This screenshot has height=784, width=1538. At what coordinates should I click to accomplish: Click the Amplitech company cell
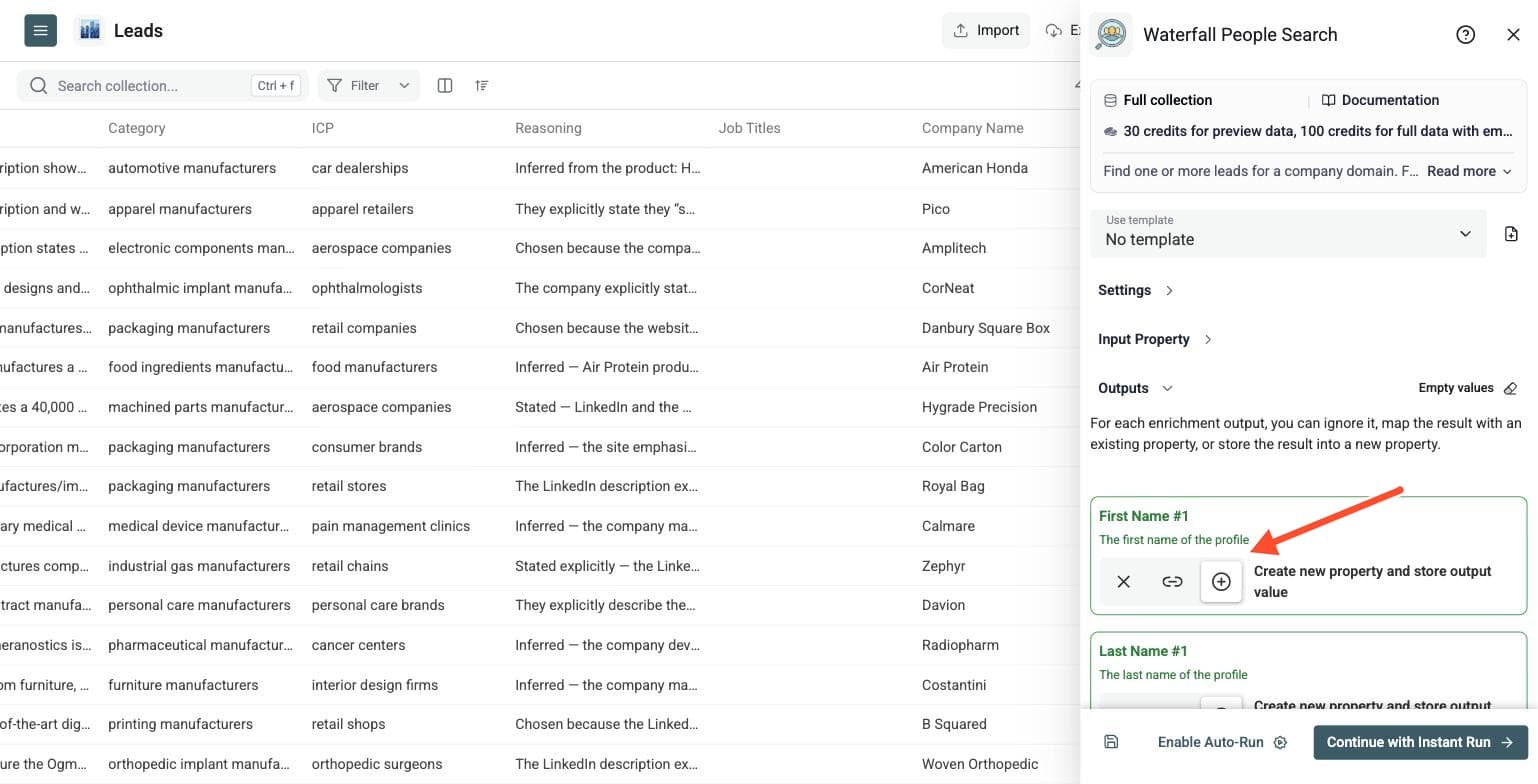[954, 248]
